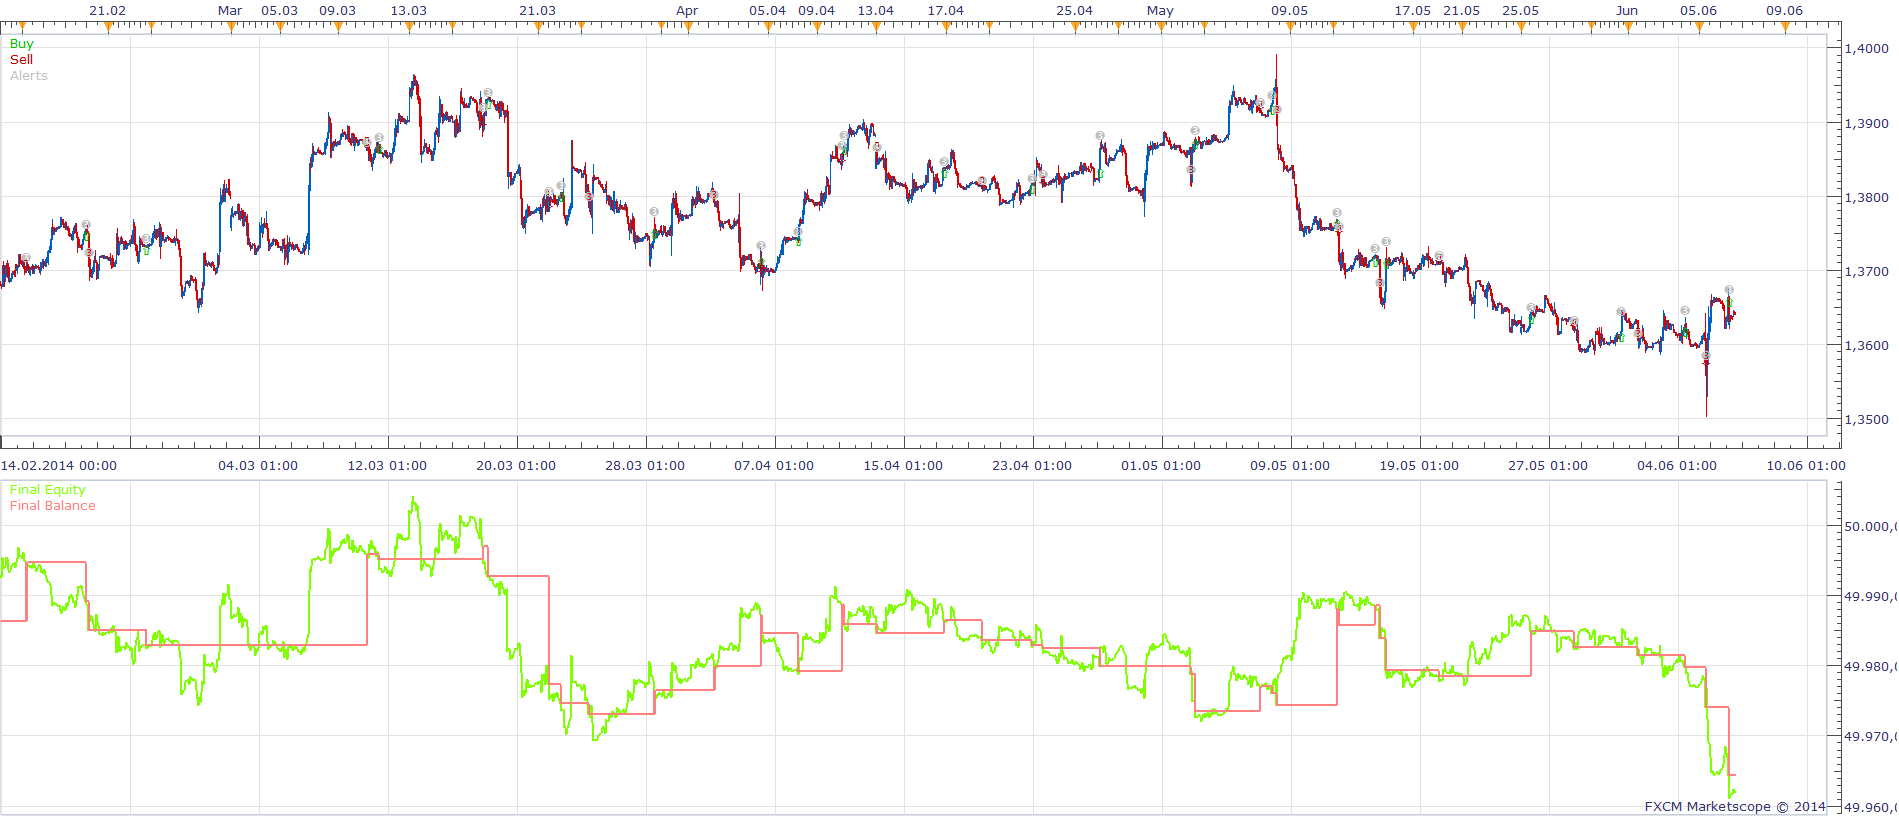Click the orange marker beneath 13.03
Image resolution: width=1899 pixels, height=816 pixels.
409,27
